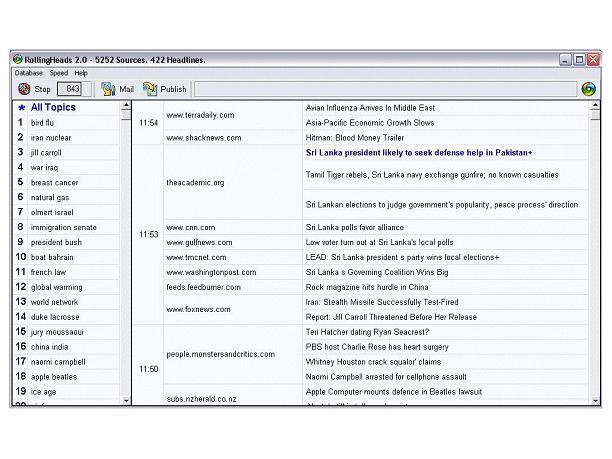Image resolution: width=612 pixels, height=459 pixels.
Task: Click the Stop icon in the toolbar
Action: tap(24, 89)
